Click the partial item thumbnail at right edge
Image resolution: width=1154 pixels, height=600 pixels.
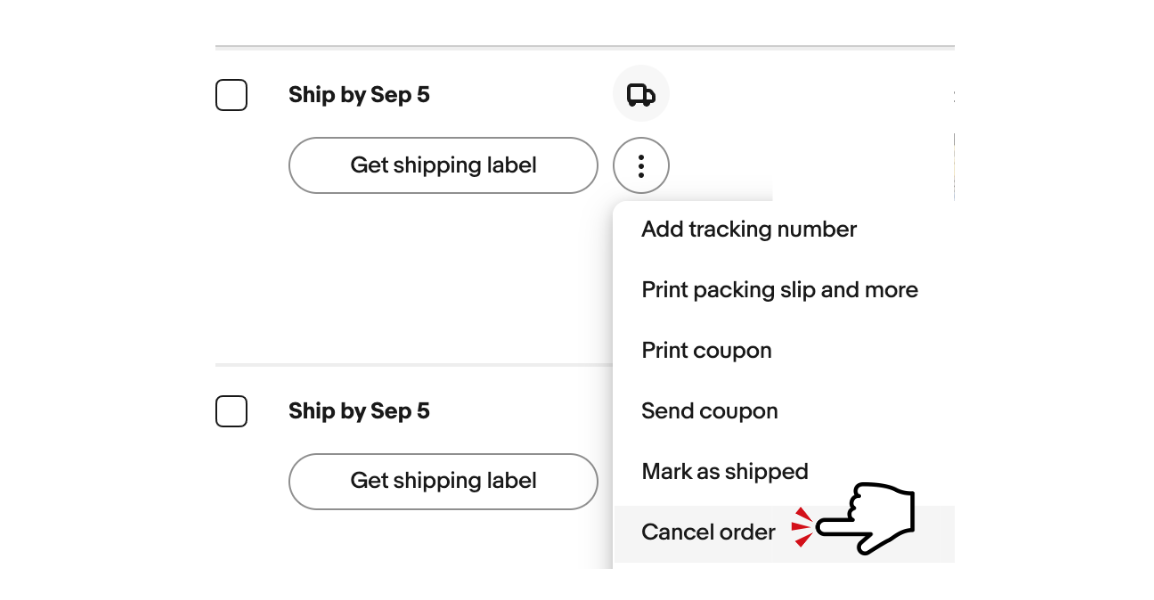[x=953, y=165]
